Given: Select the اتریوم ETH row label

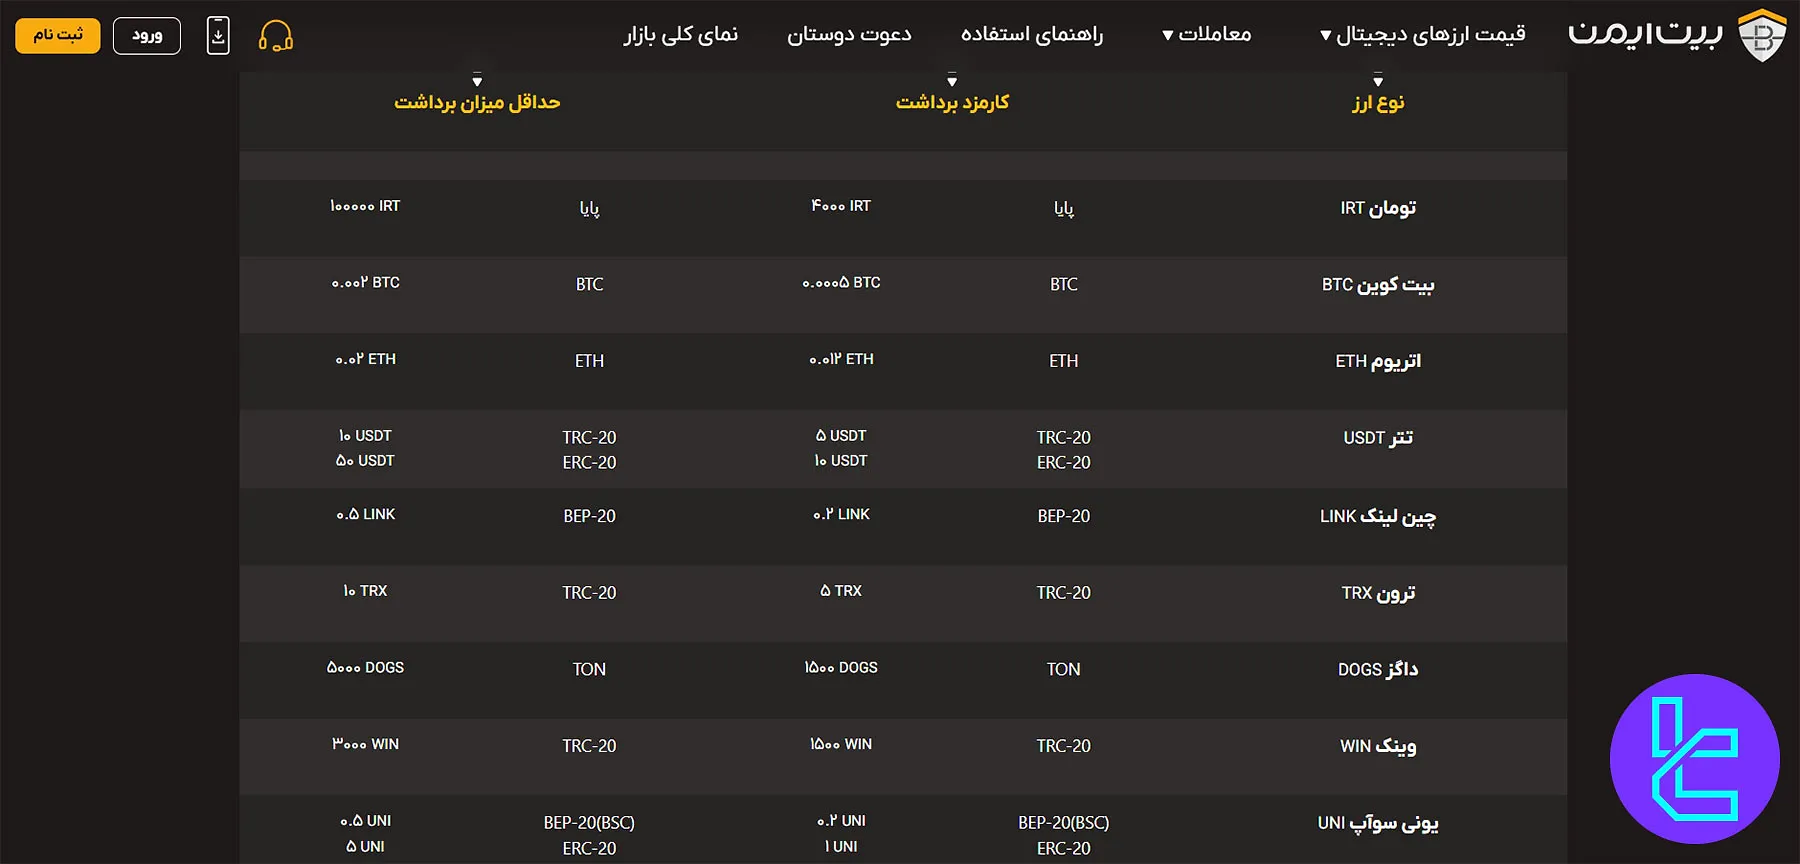Looking at the screenshot, I should coord(1378,361).
